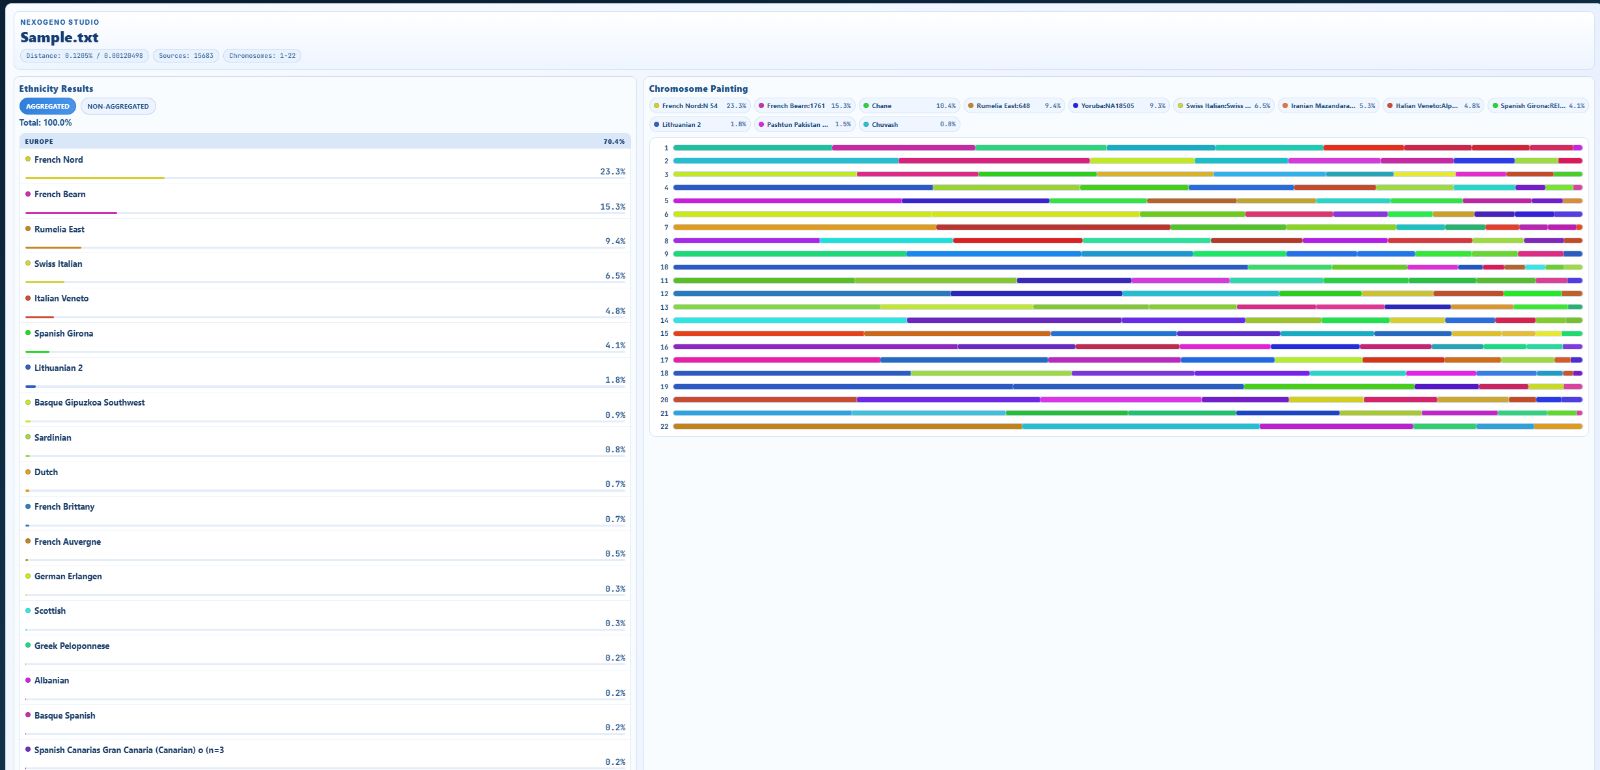Select the Chuvash legend chip

point(908,125)
